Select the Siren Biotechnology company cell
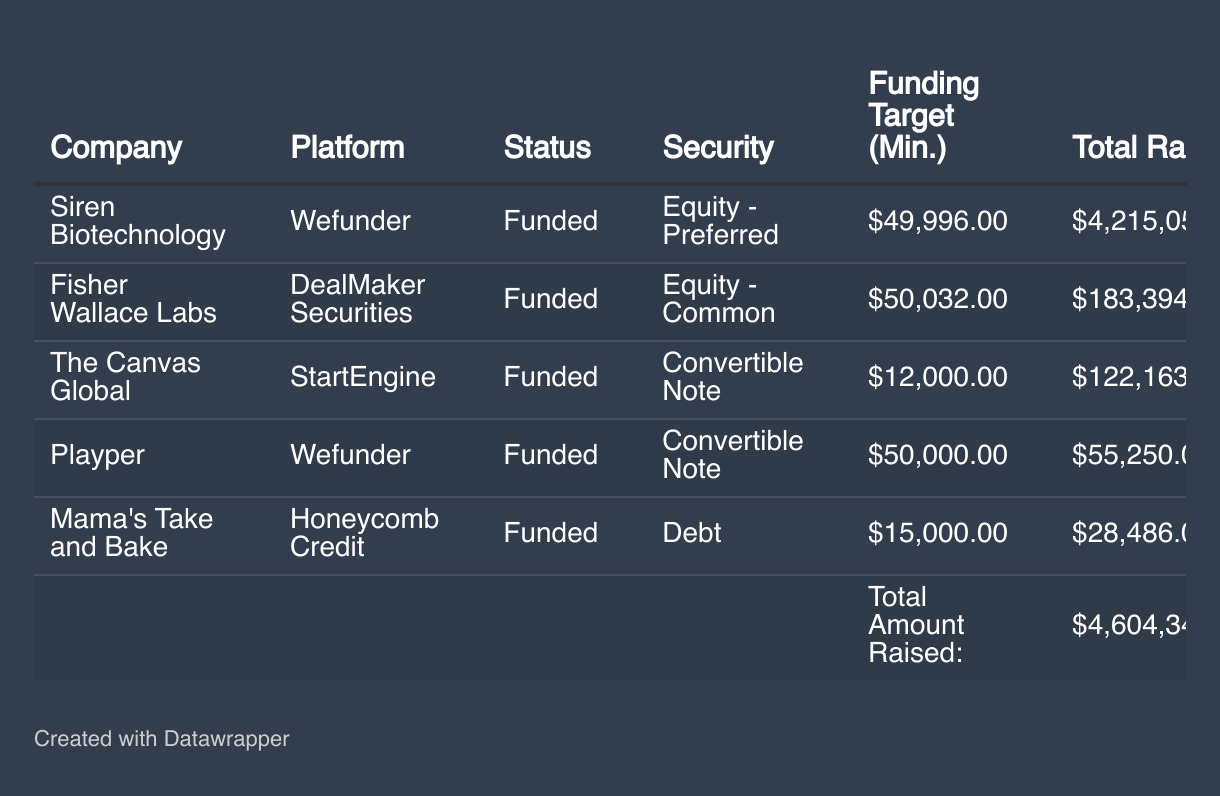Viewport: 1220px width, 796px height. point(137,221)
